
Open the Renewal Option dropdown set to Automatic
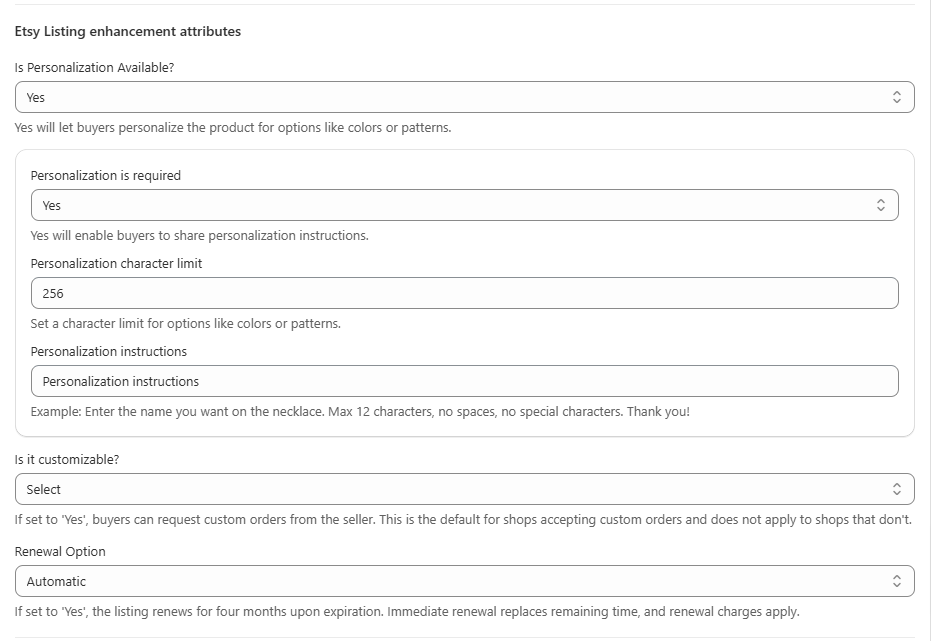pyautogui.click(x=464, y=582)
